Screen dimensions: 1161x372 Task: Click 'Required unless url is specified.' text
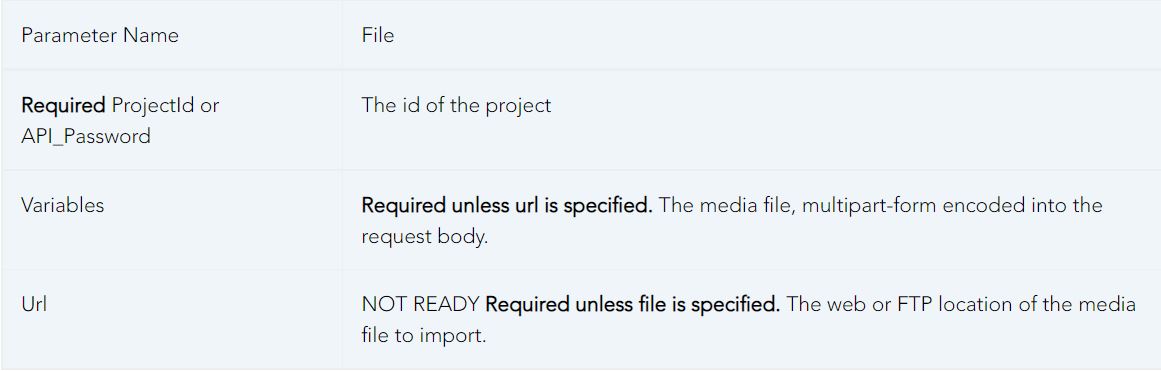pos(506,205)
